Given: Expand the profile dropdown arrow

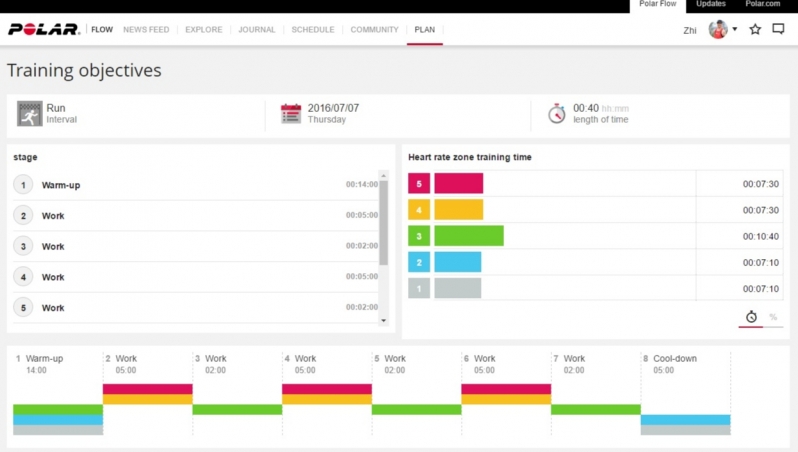Looking at the screenshot, I should 735,30.
